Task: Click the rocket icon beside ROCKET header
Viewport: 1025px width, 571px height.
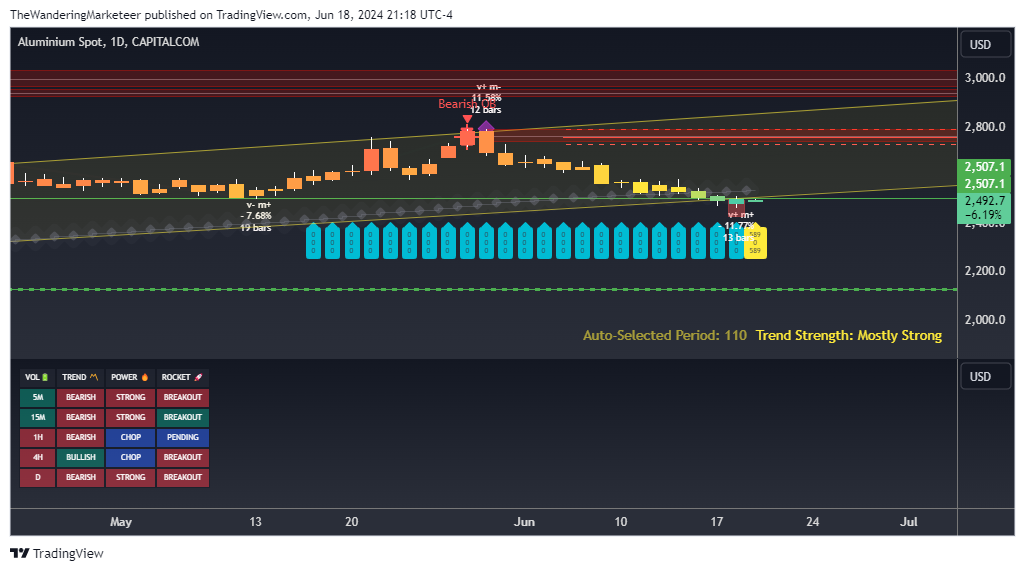Action: click(x=199, y=377)
